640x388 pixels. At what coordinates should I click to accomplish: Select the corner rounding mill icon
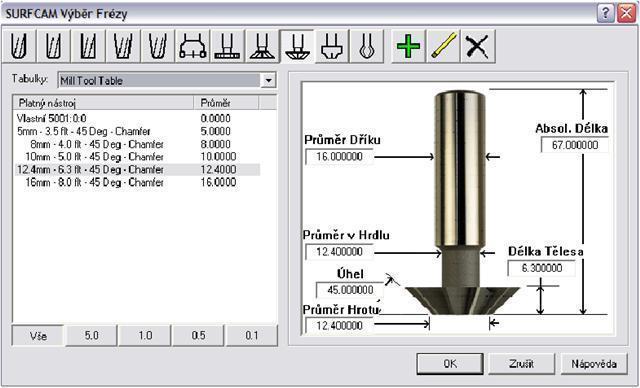331,46
